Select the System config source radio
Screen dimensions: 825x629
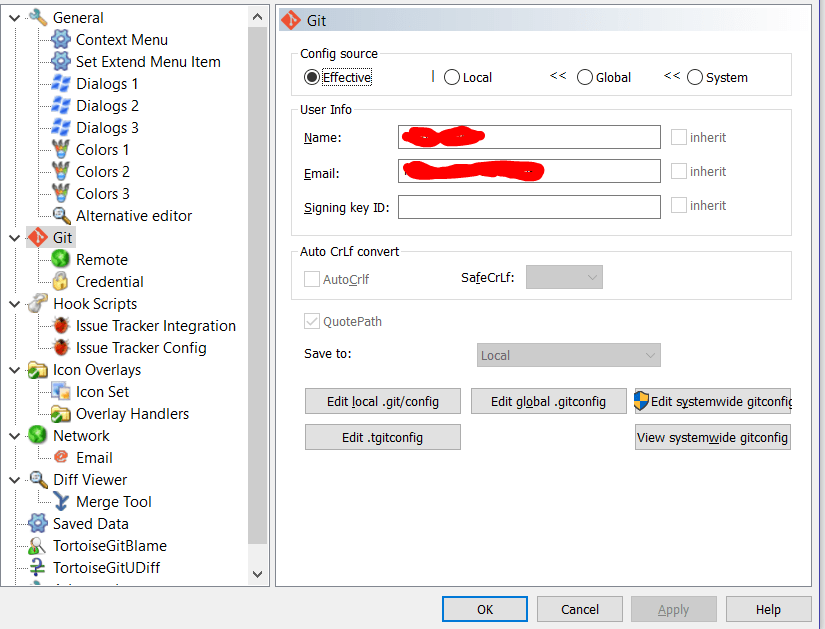[695, 77]
